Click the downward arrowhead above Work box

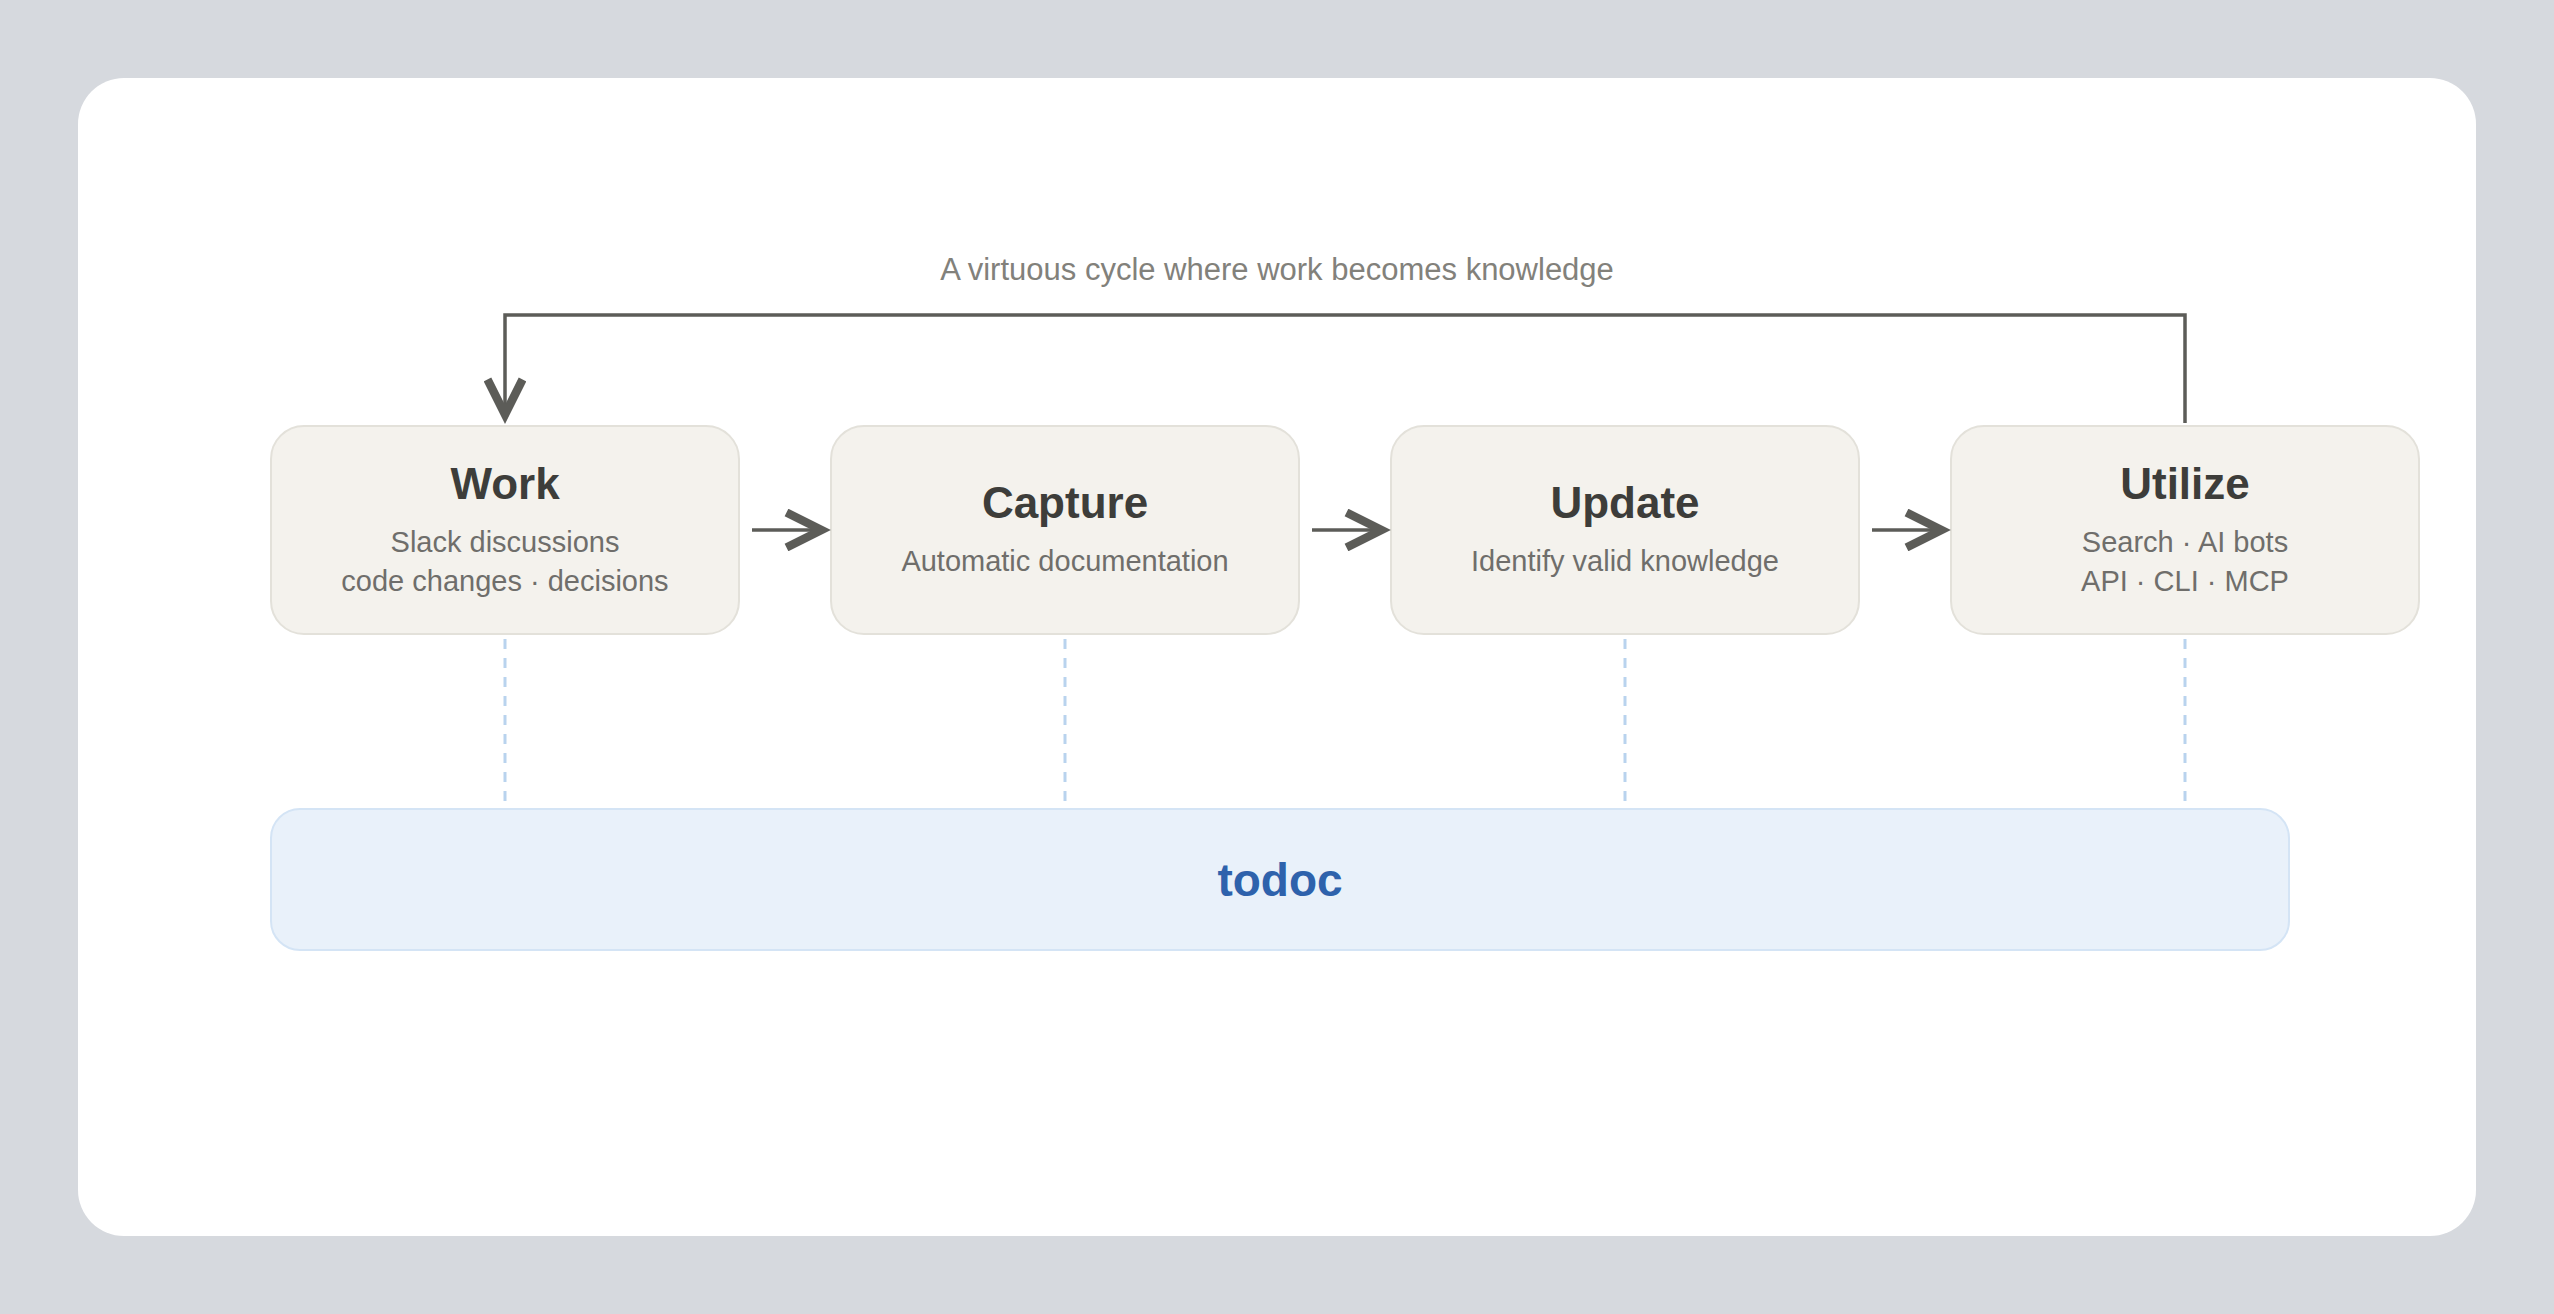[505, 400]
